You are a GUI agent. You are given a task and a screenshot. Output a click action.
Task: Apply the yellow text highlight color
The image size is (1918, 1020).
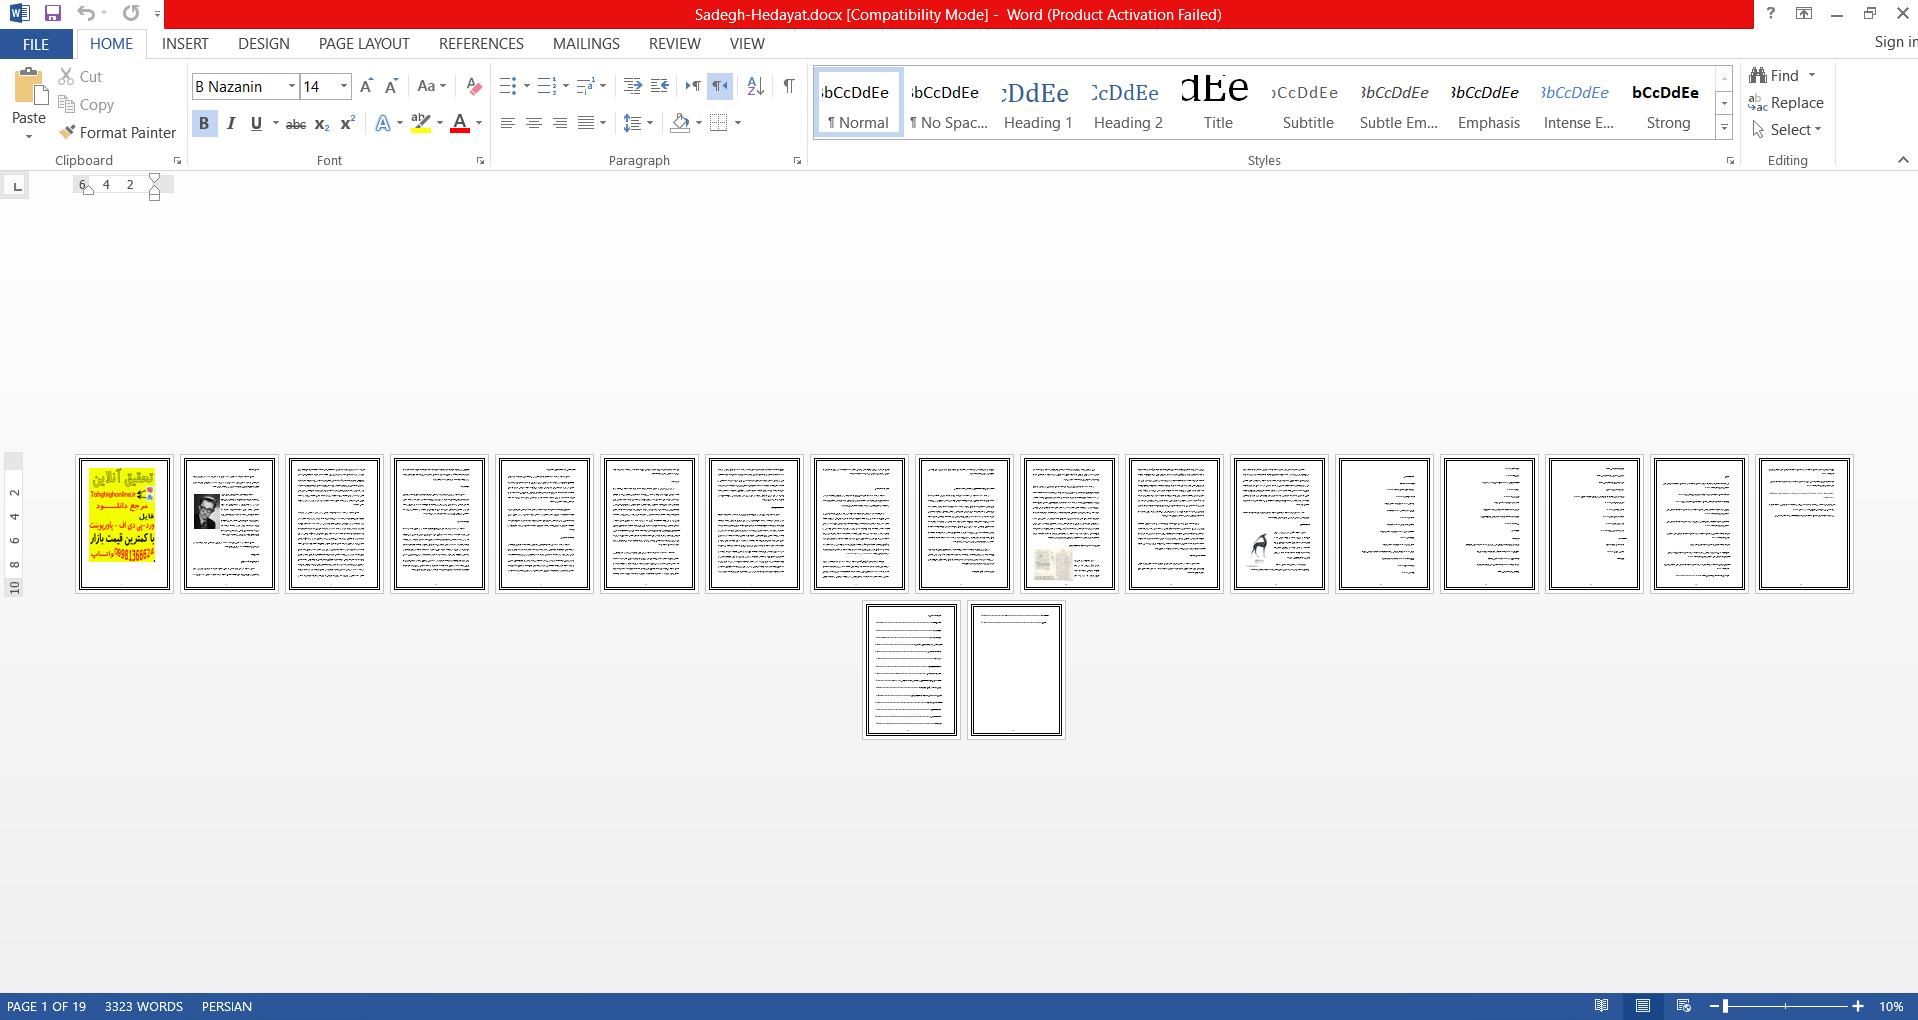(x=421, y=123)
